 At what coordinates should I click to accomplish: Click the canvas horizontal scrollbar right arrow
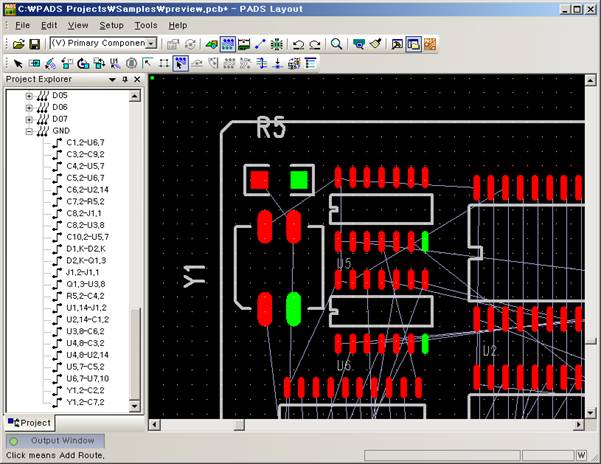578,425
